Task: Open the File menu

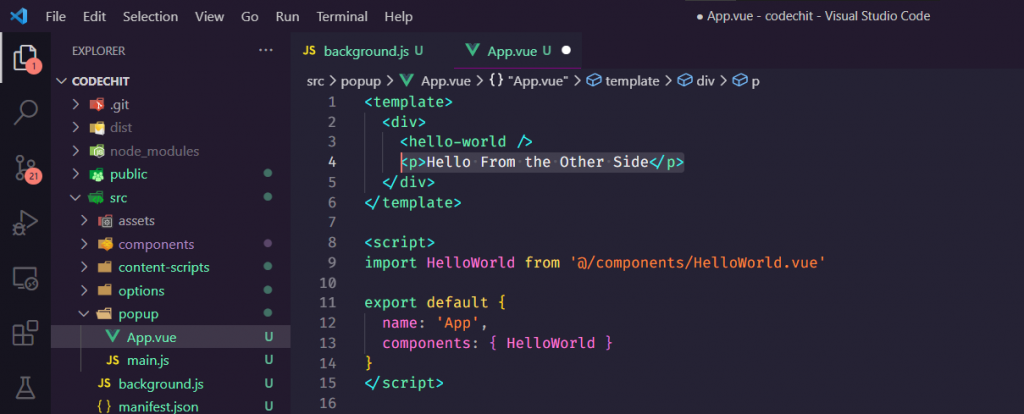Action: pos(56,16)
